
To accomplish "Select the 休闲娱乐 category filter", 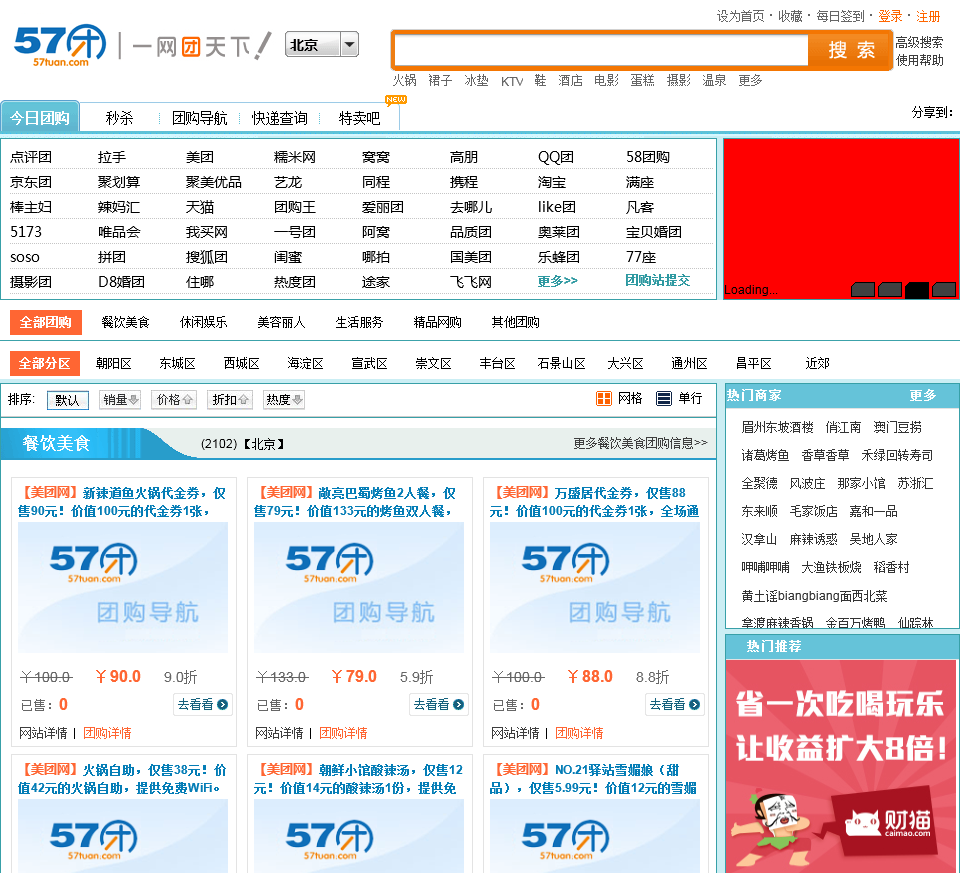I will click(203, 323).
